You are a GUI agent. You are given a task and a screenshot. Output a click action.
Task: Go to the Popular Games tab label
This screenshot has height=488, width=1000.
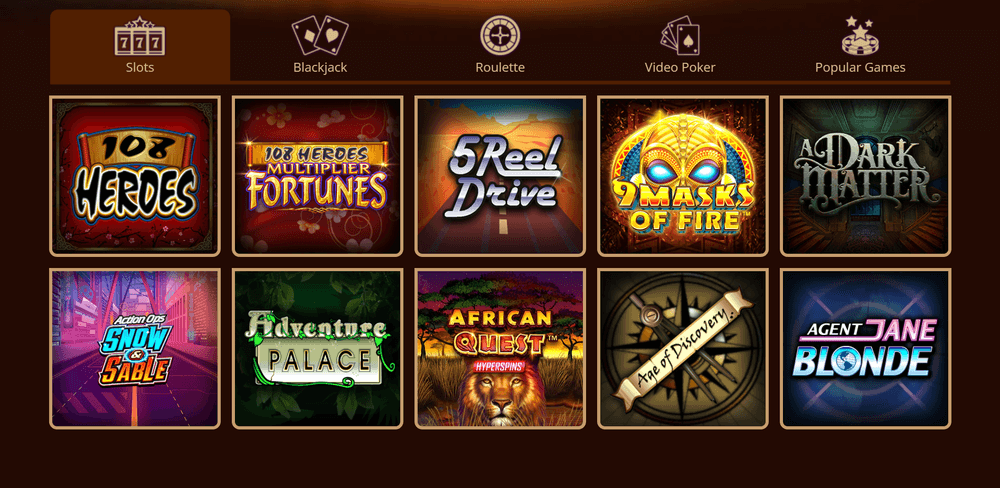point(860,68)
